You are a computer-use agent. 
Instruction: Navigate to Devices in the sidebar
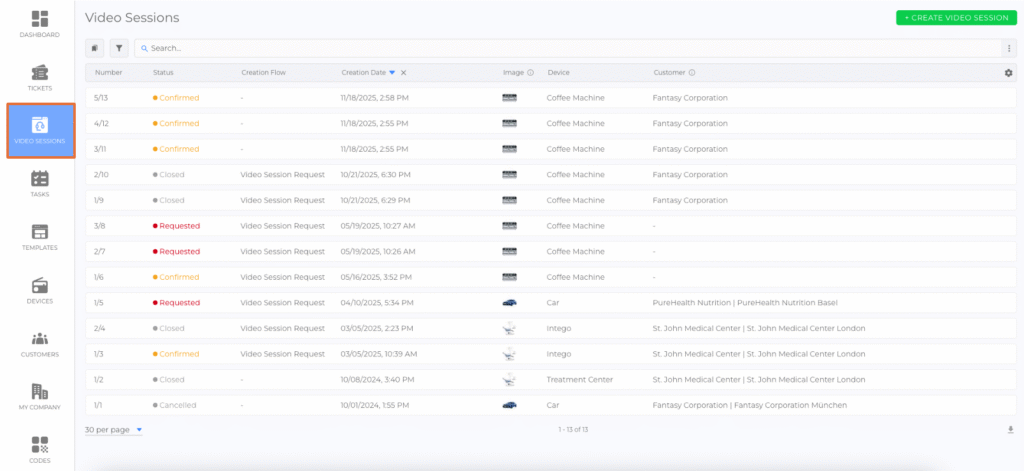pos(40,290)
